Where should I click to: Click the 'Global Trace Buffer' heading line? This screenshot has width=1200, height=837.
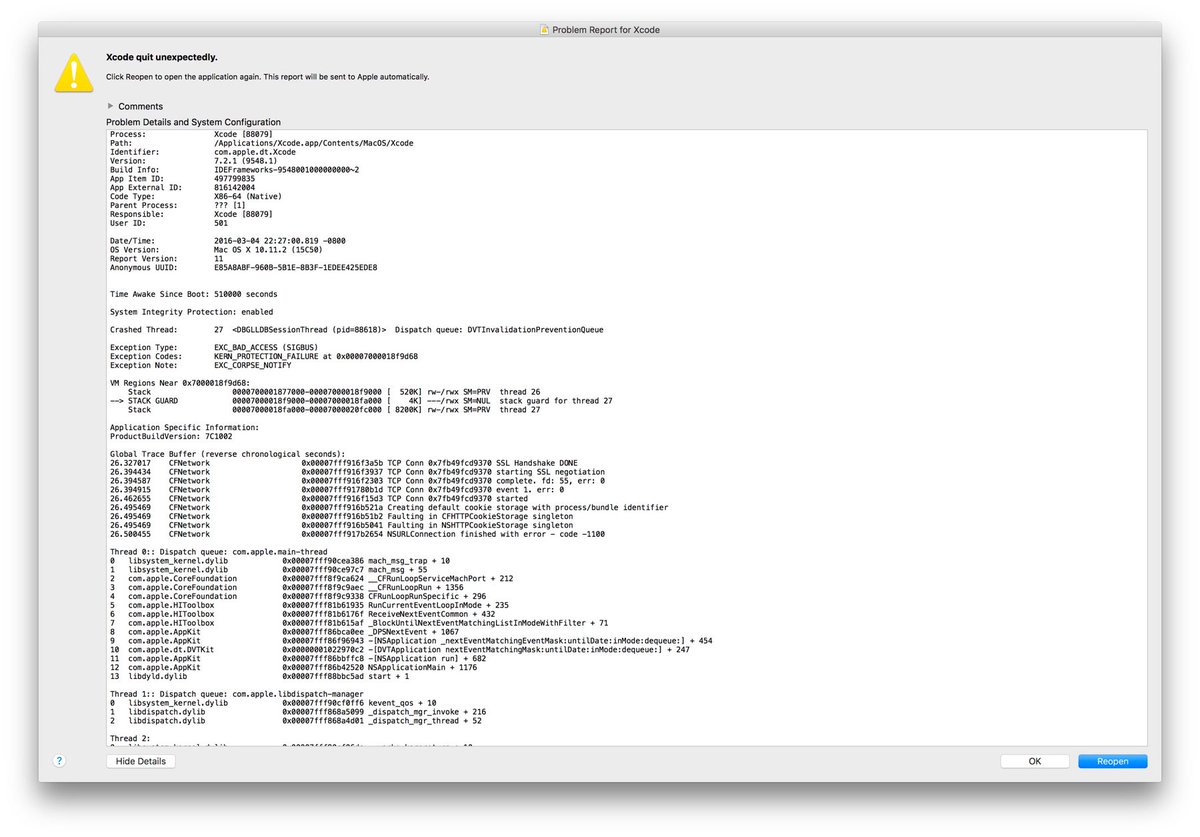pos(227,454)
